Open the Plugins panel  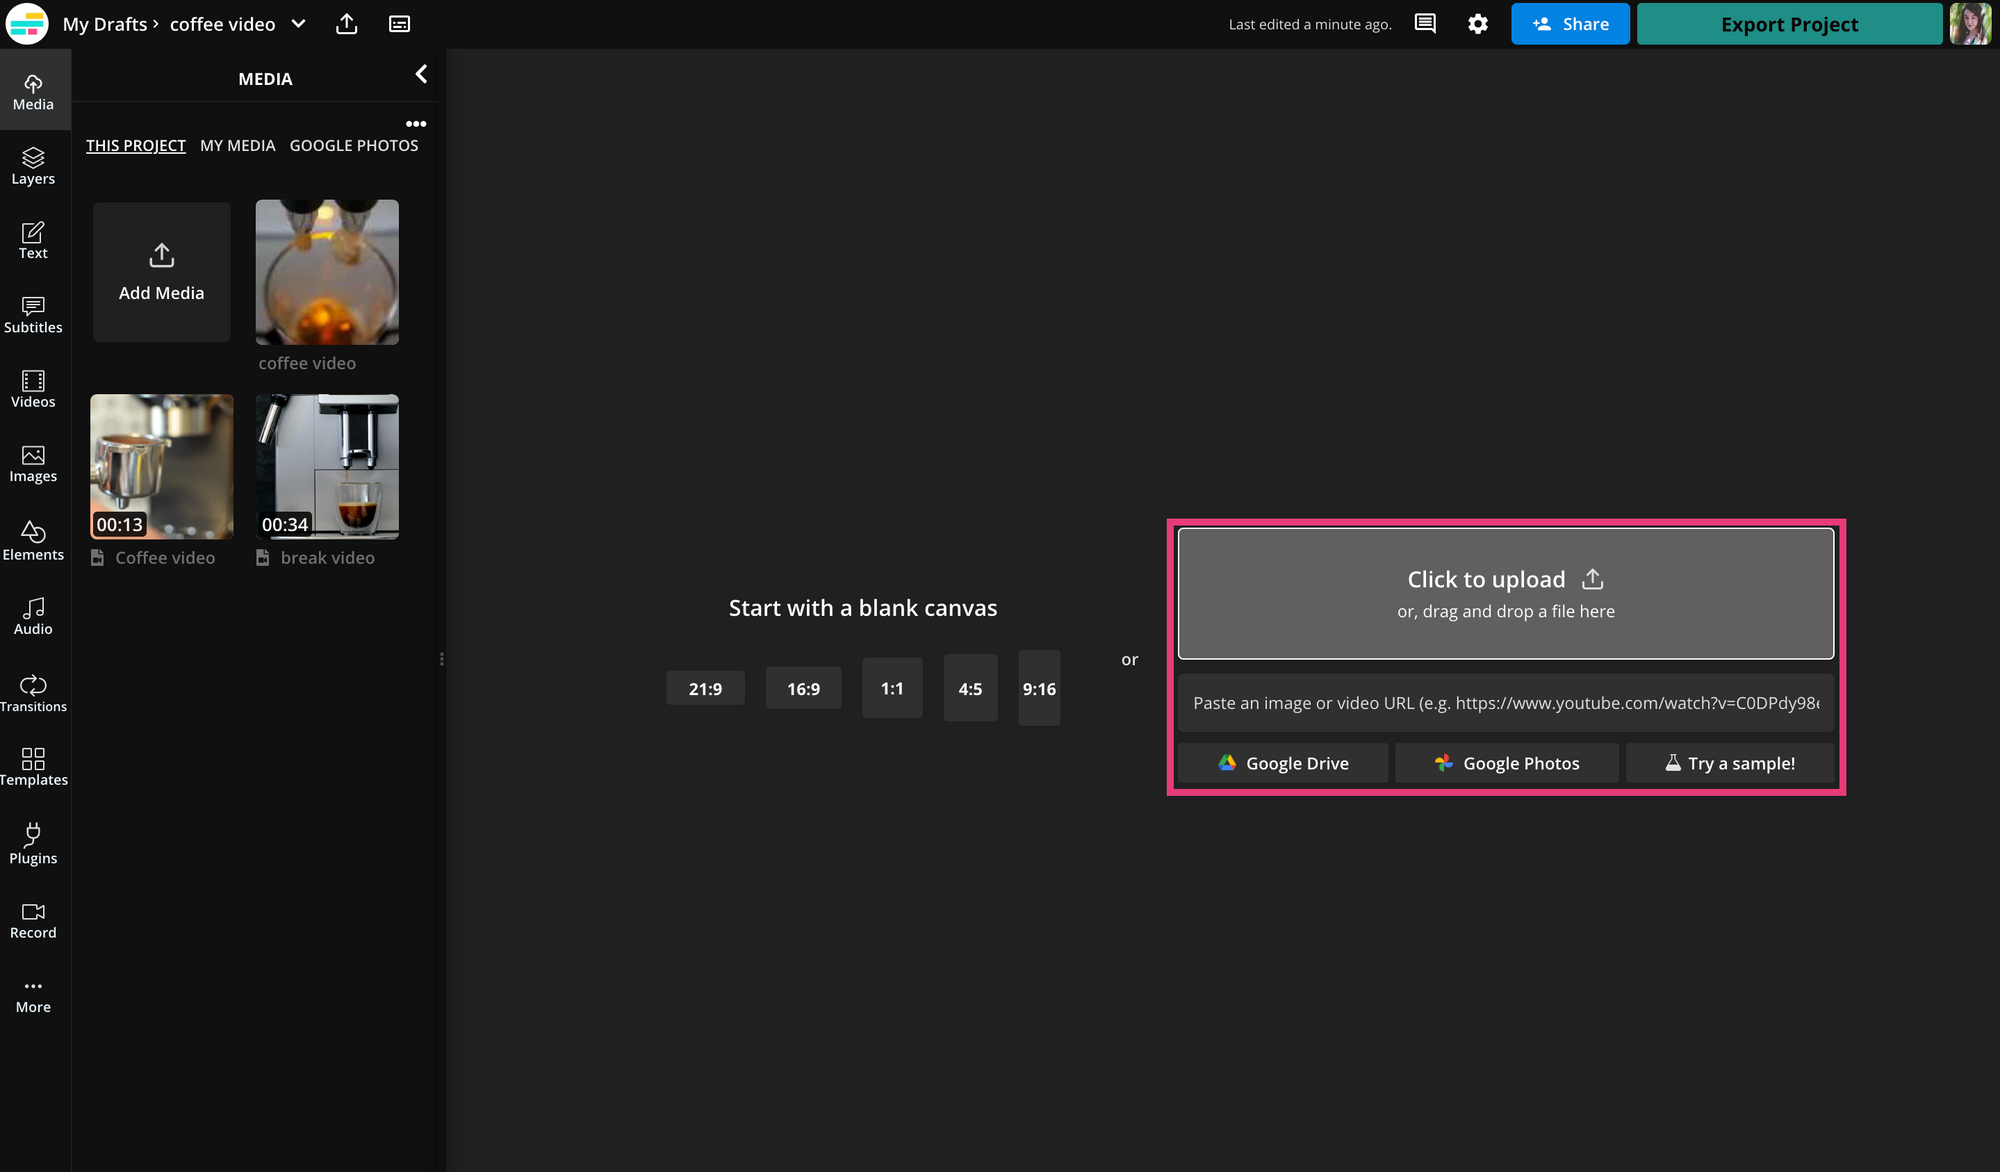click(33, 844)
